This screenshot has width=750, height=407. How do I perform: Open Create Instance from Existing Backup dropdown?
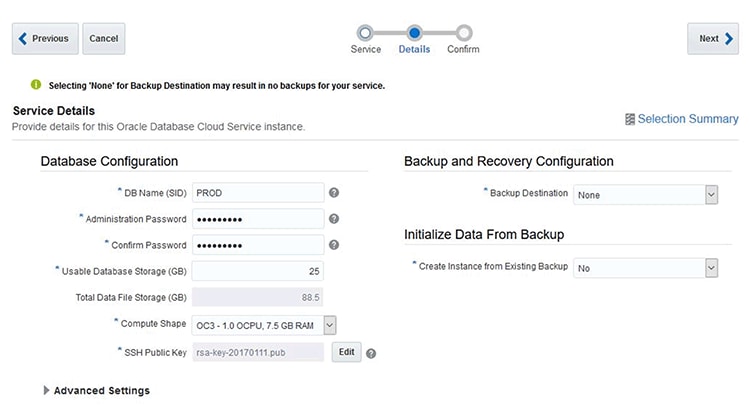[711, 268]
